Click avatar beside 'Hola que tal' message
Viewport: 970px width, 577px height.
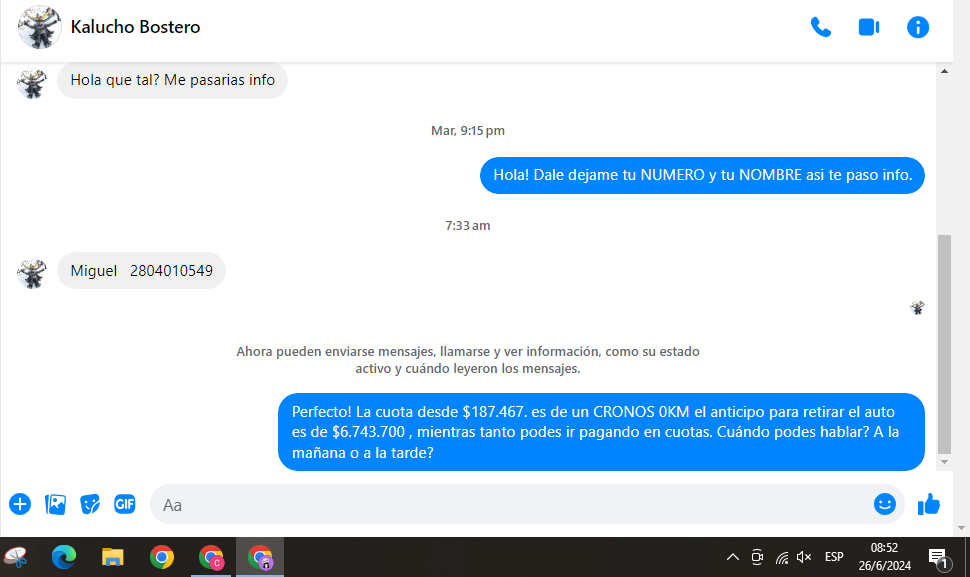click(32, 83)
